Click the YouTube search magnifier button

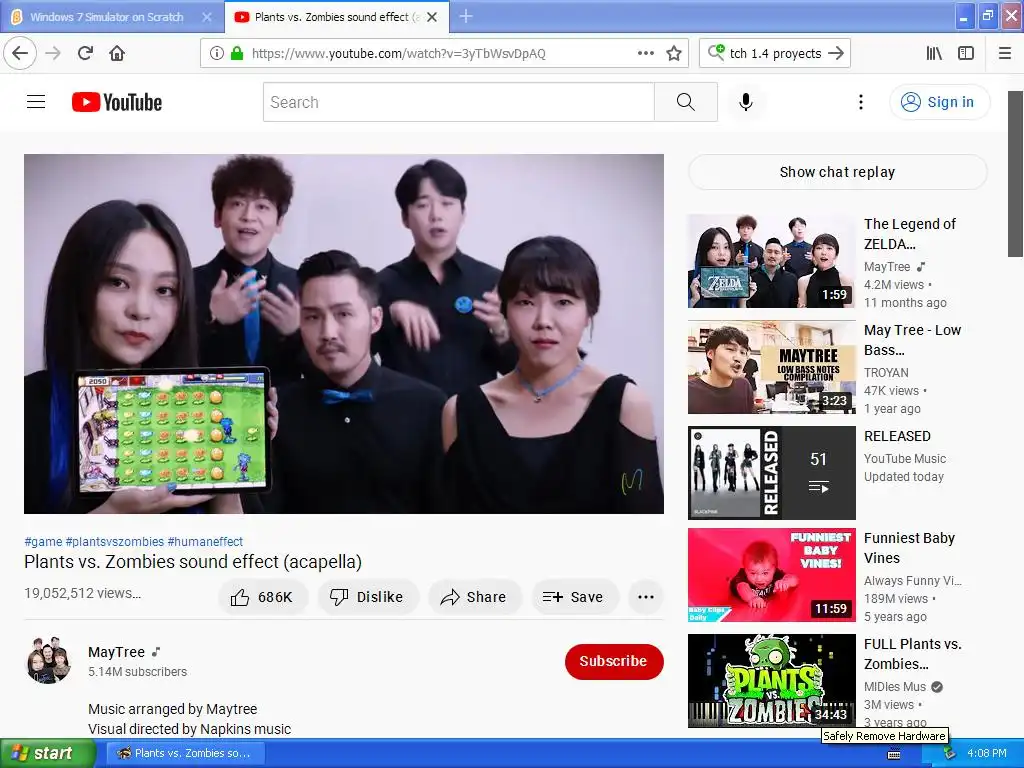coord(686,102)
